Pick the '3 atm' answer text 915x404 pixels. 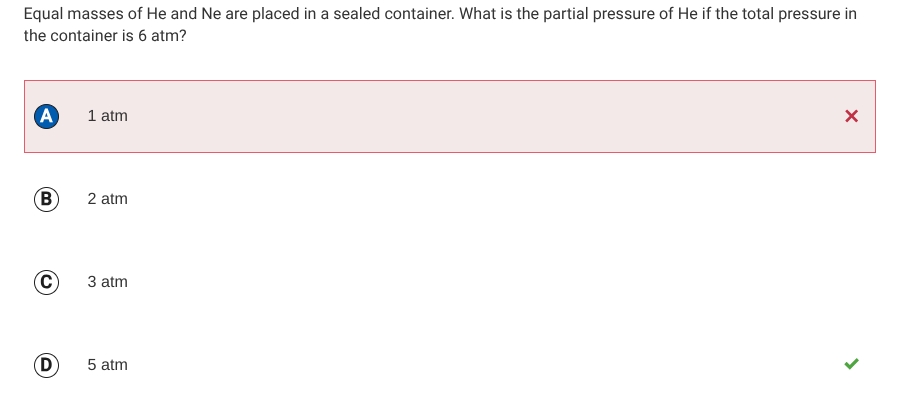click(107, 282)
